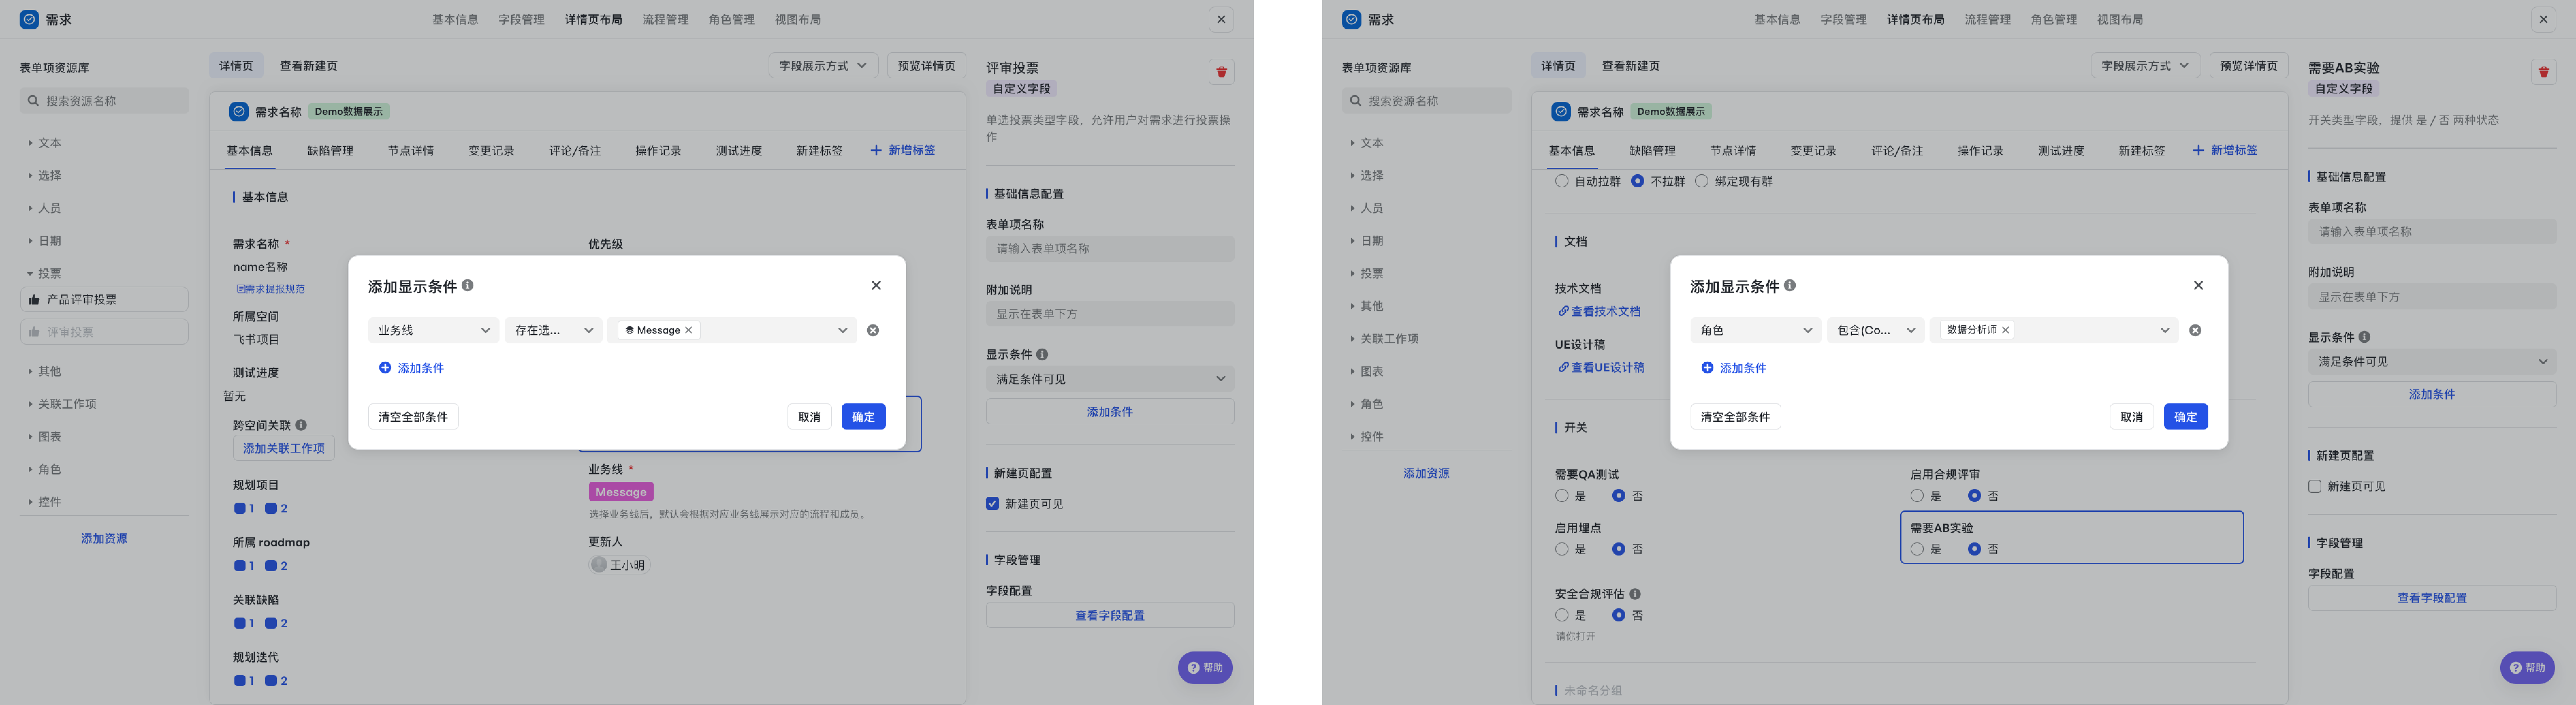Click trash delete icon in left window

(x=1221, y=72)
